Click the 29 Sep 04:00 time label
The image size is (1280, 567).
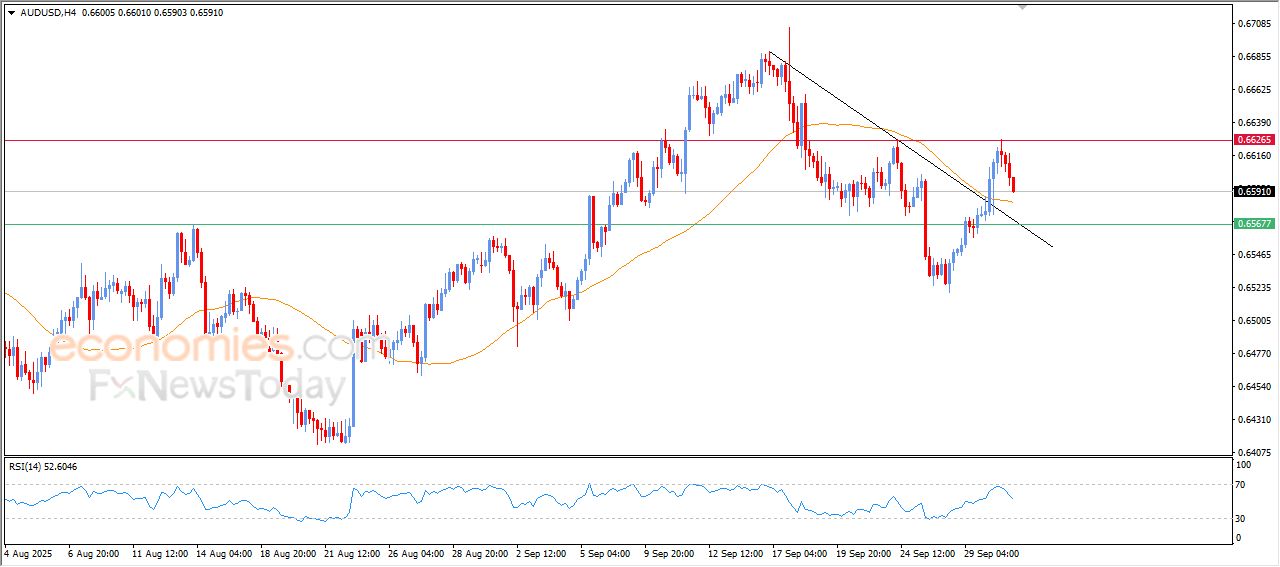(990, 552)
